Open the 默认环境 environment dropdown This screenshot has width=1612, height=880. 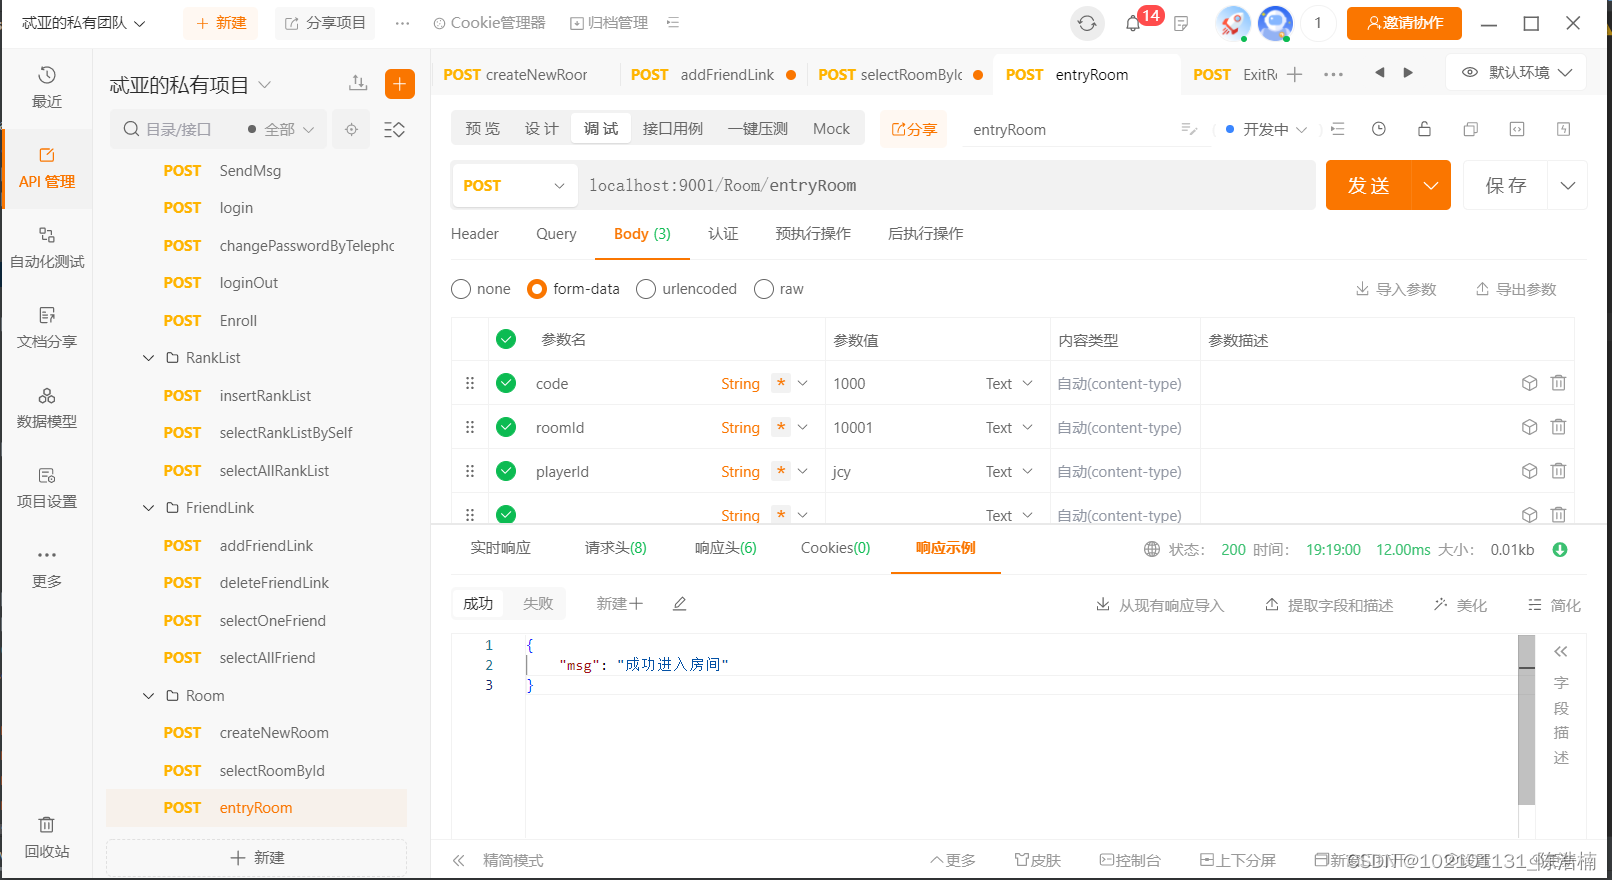tap(1516, 72)
